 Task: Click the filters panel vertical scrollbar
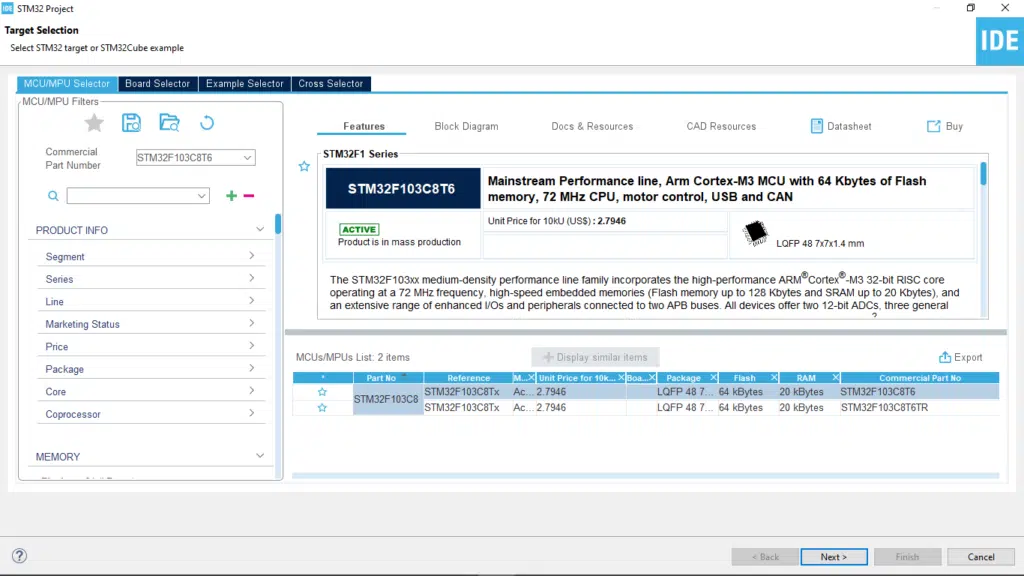click(x=278, y=224)
